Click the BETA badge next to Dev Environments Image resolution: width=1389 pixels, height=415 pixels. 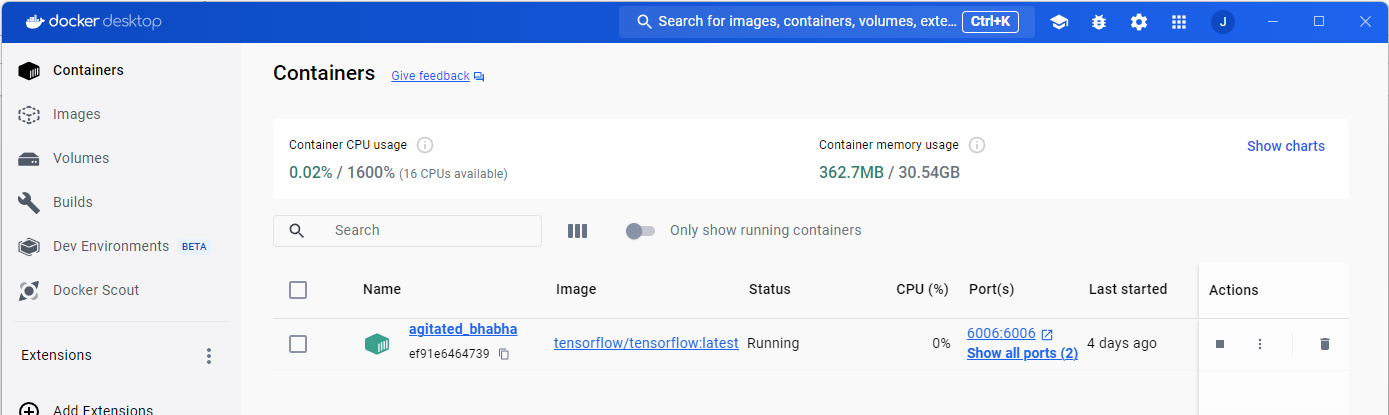click(x=194, y=247)
